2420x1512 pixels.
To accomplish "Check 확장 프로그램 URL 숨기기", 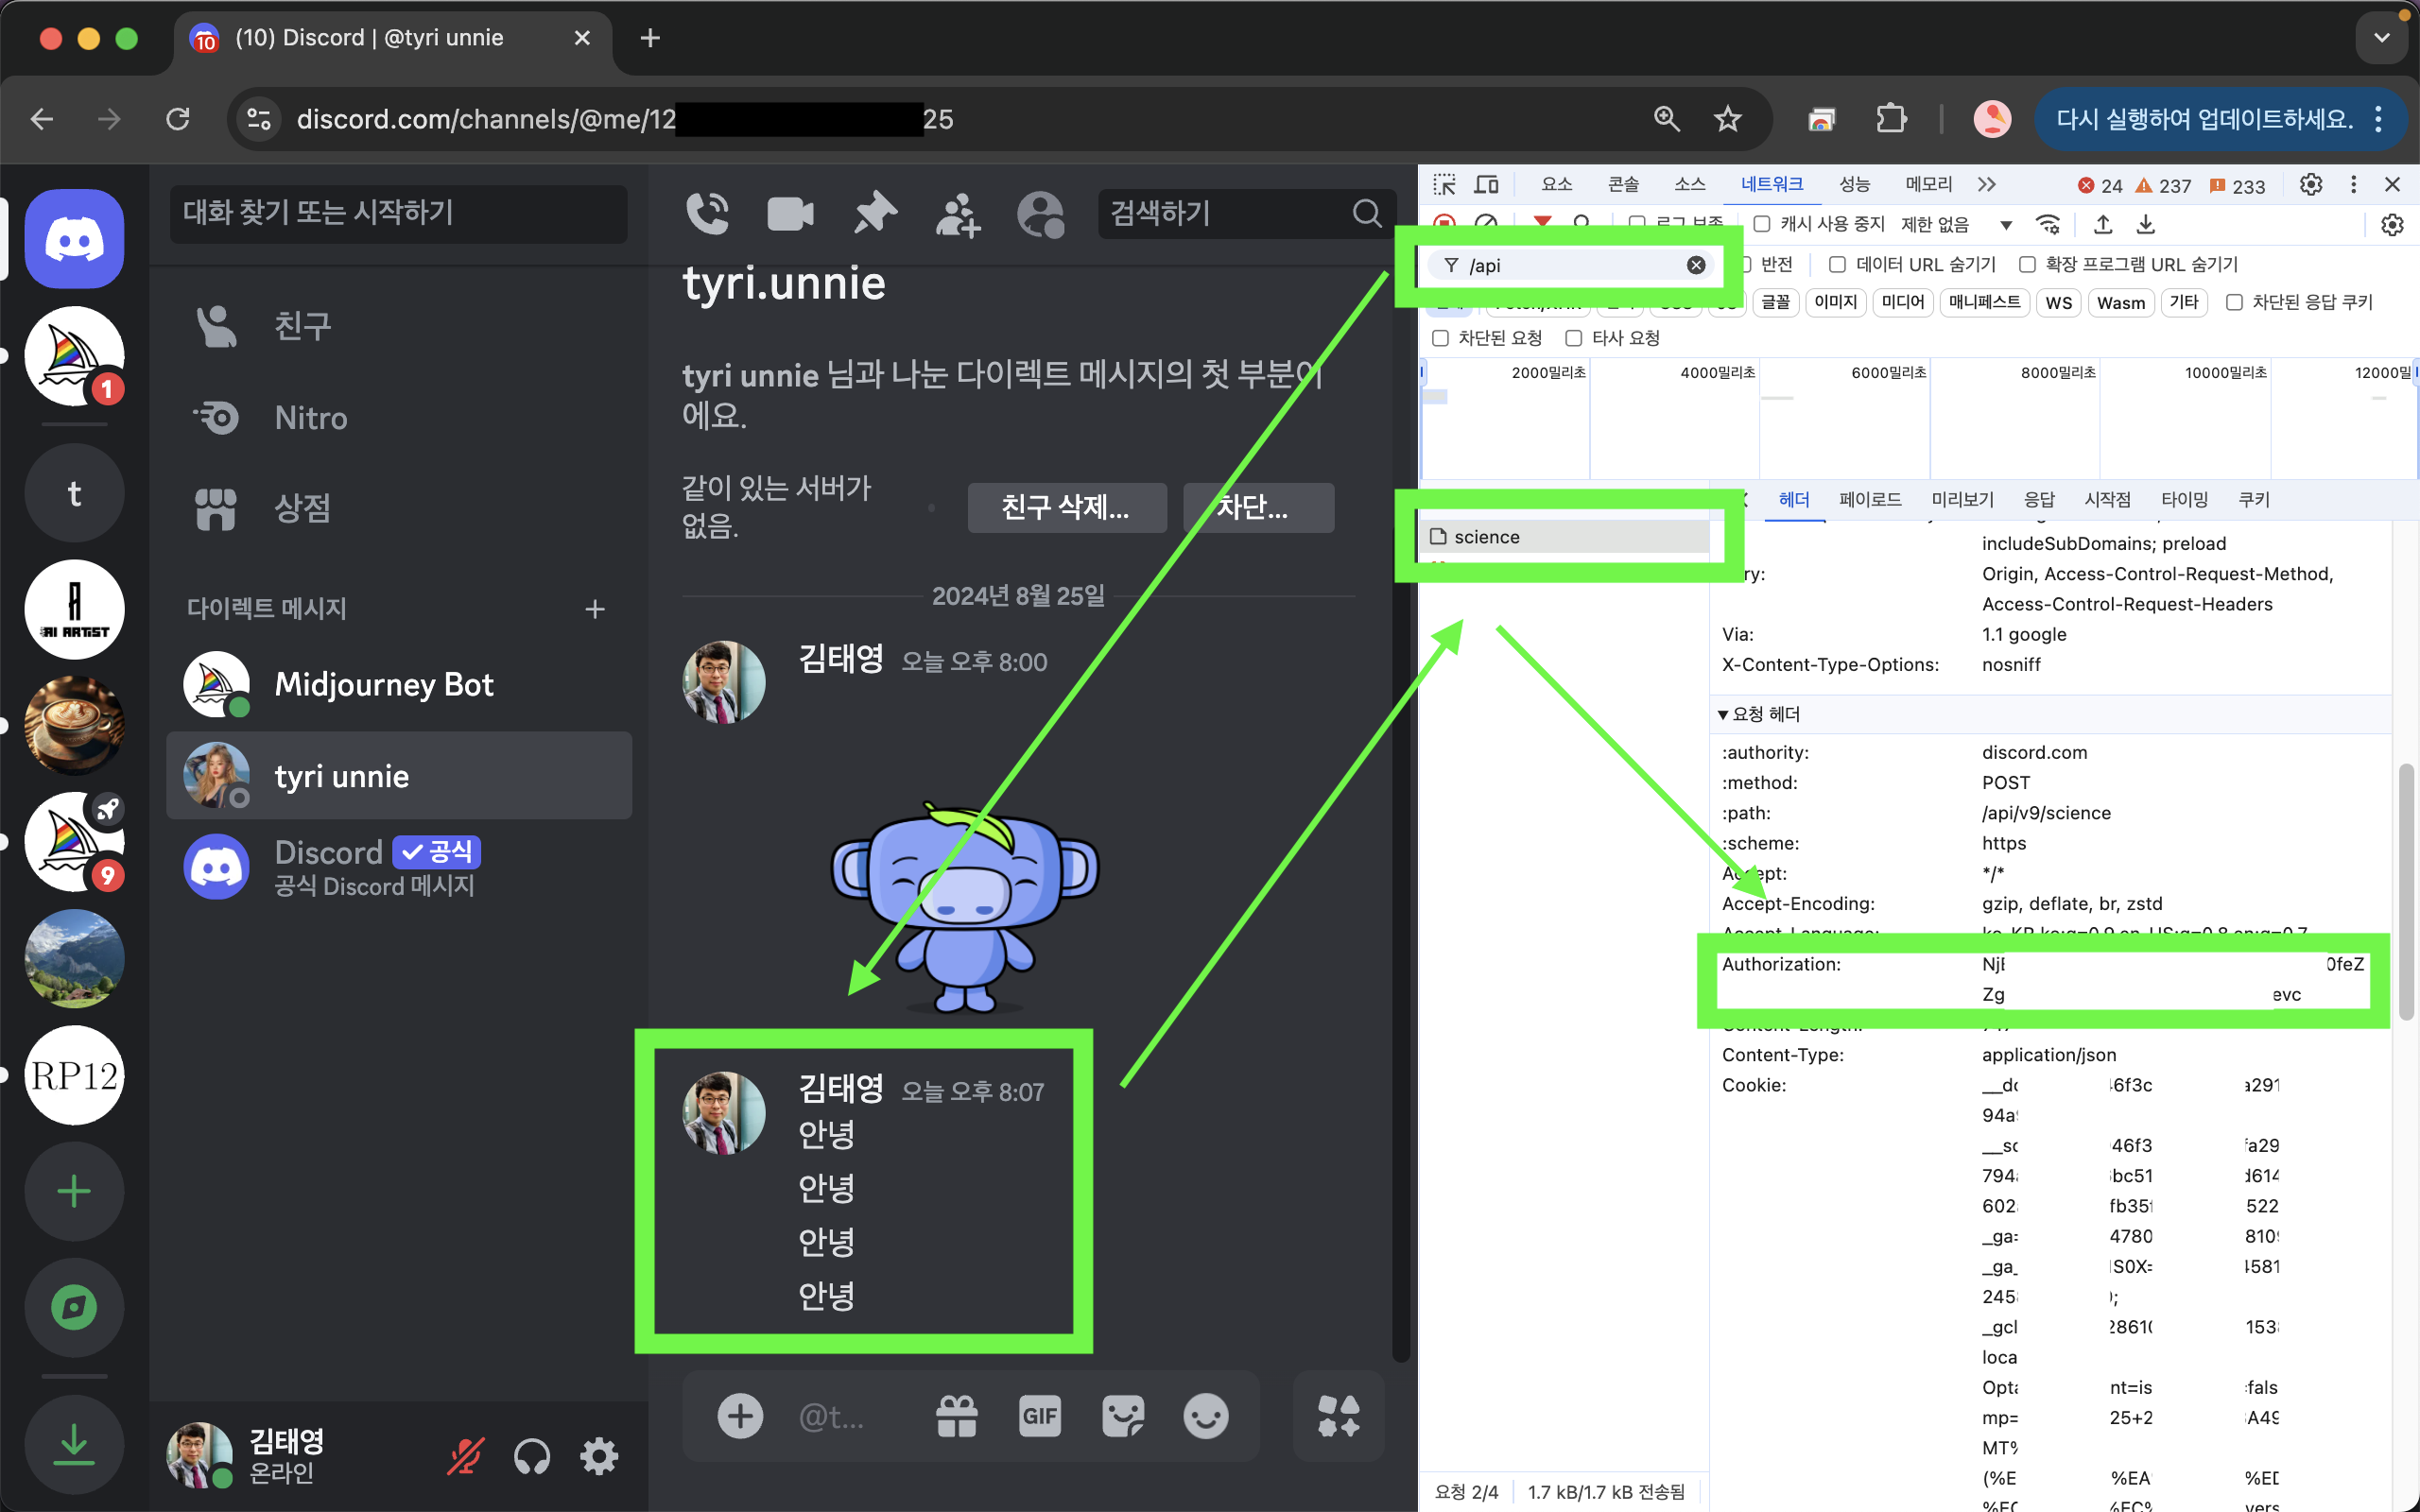I will [x=2027, y=264].
